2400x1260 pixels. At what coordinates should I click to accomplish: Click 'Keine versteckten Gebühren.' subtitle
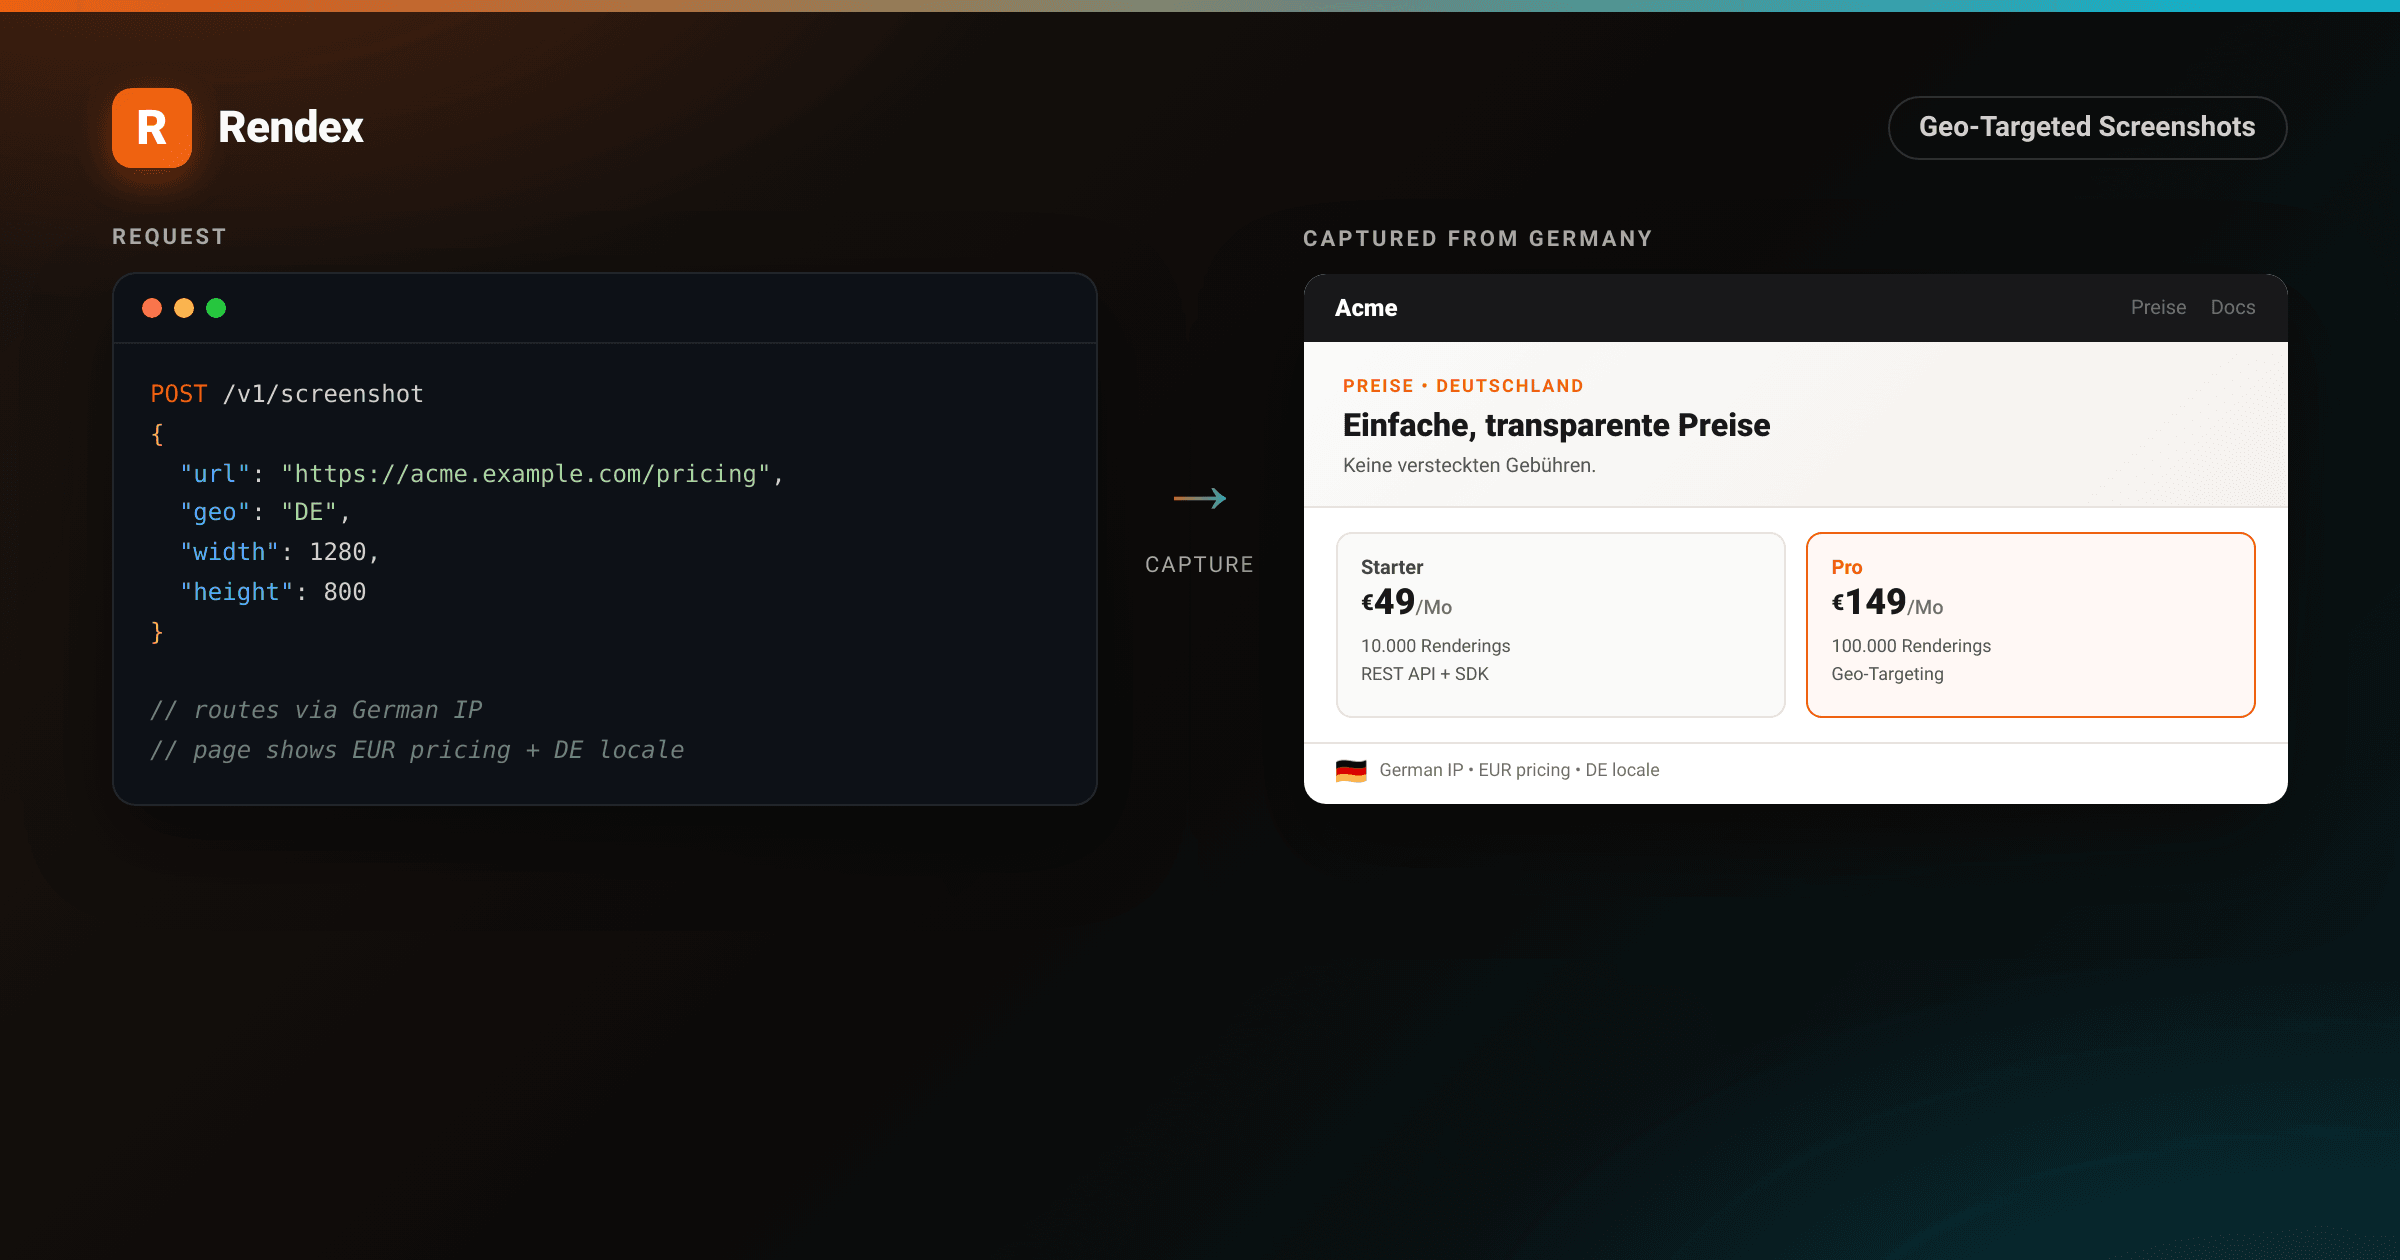click(1469, 465)
